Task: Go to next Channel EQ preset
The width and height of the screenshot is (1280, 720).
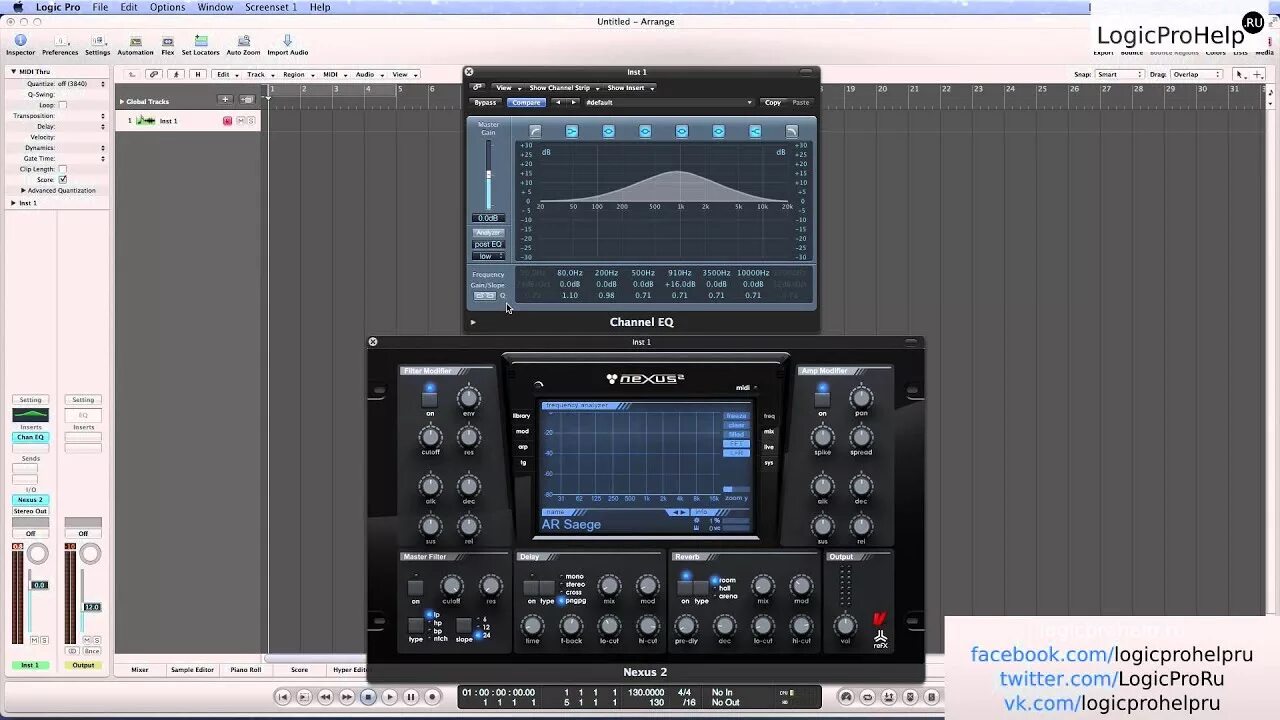Action: click(x=572, y=102)
